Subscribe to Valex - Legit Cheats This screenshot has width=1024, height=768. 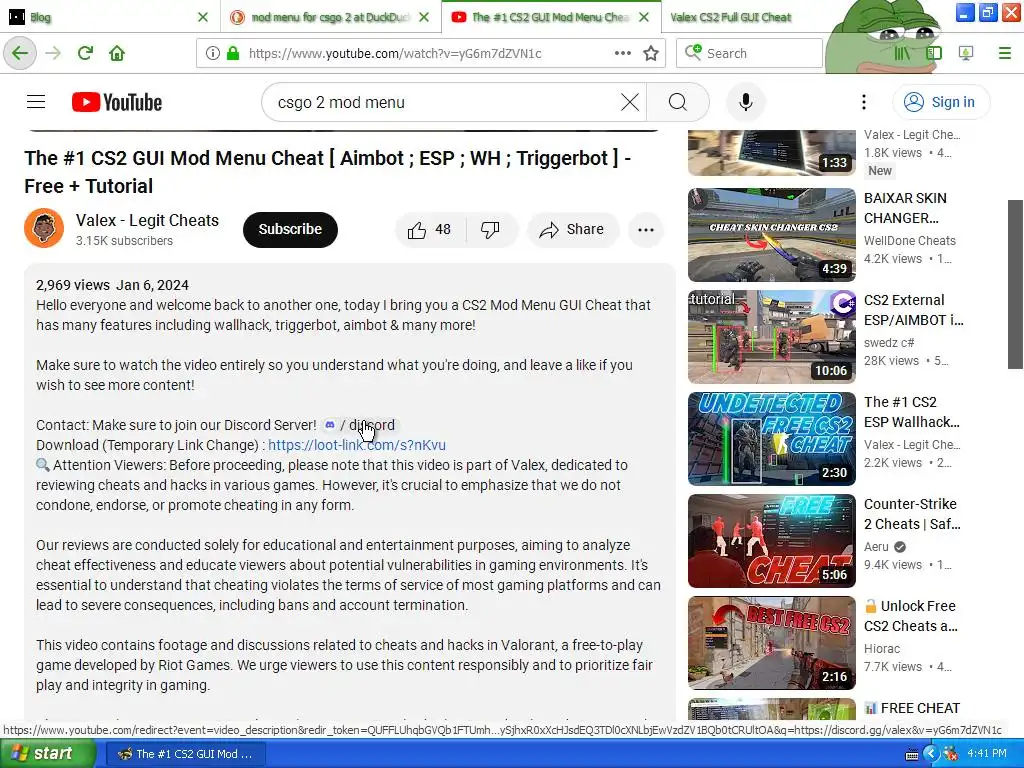point(290,229)
